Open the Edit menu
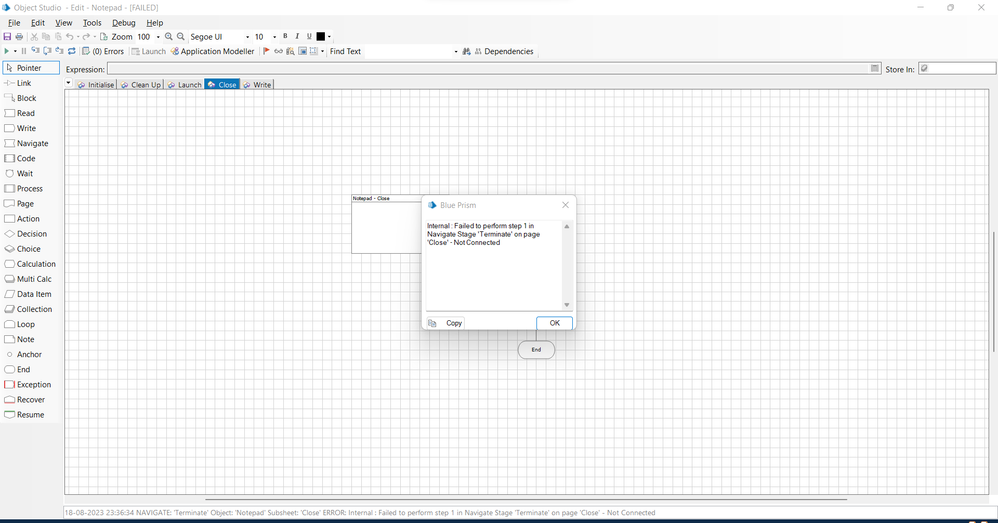The image size is (998, 523). (x=38, y=23)
